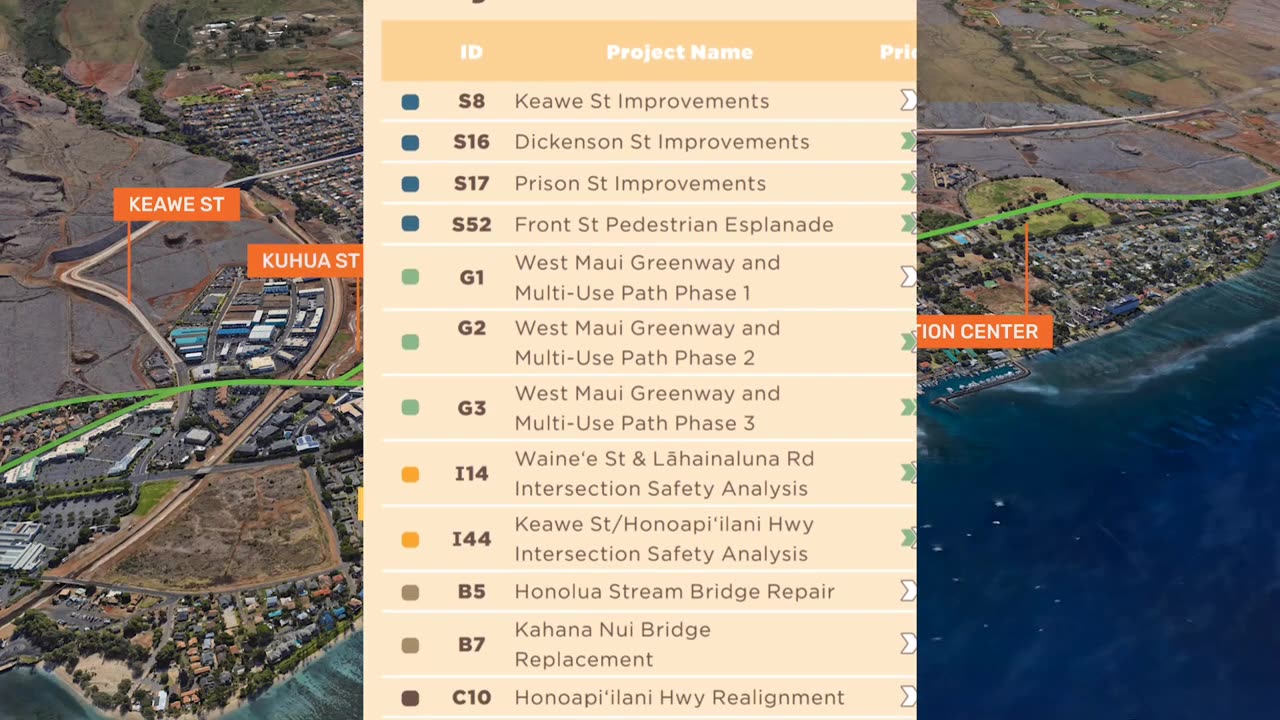Click the KEAWE ST map label
Screen dimensions: 1280x720
click(177, 204)
